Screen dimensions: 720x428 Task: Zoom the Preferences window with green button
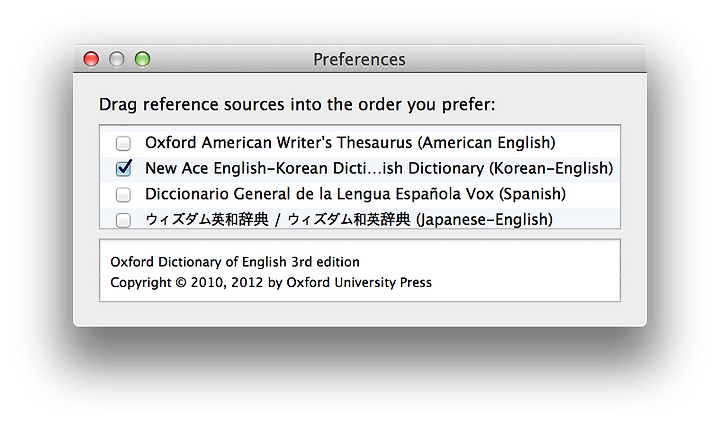(x=142, y=59)
